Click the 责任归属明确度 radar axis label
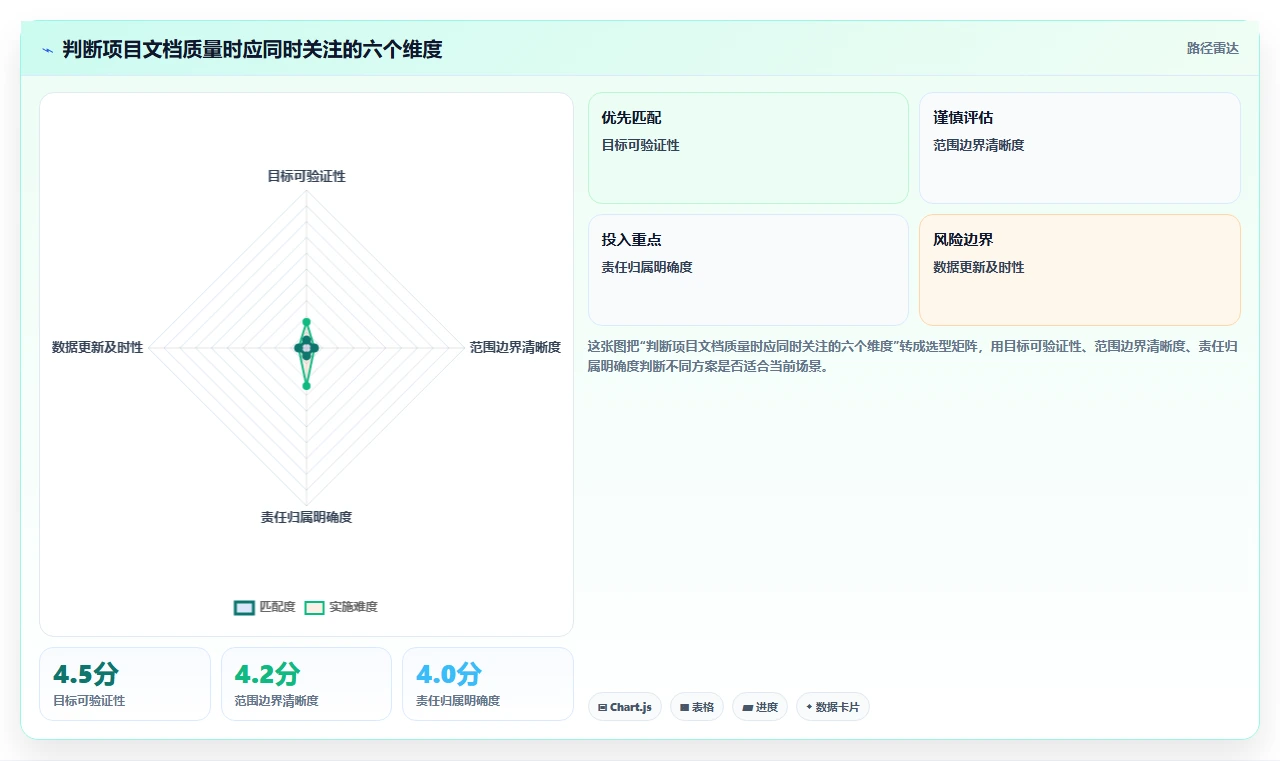 (306, 517)
